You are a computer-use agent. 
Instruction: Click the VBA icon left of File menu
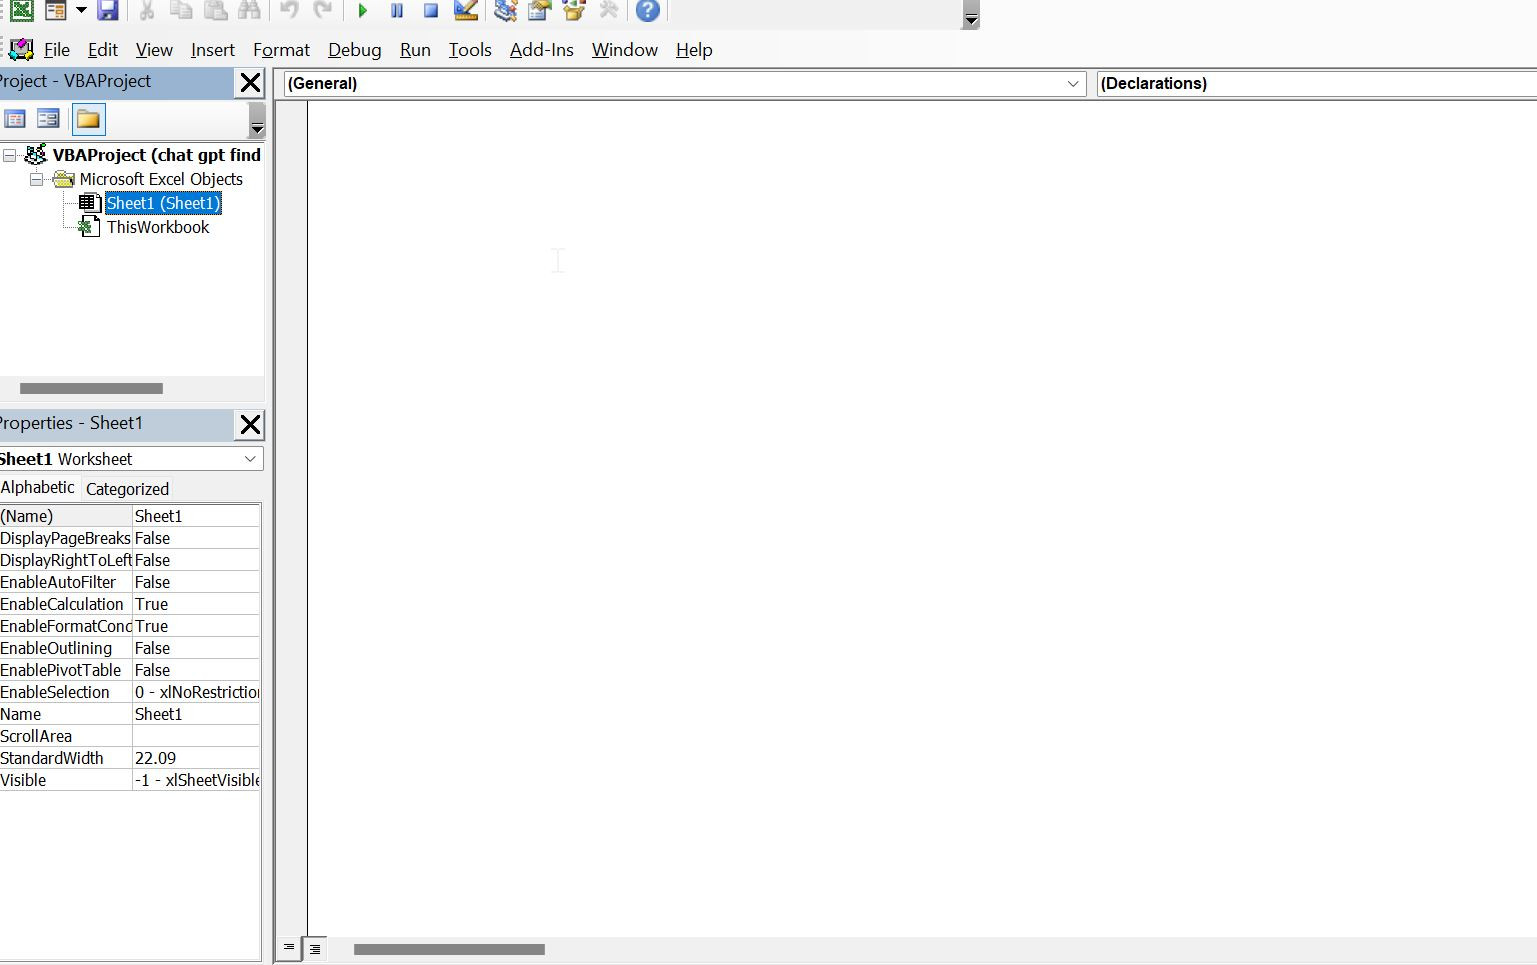21,49
